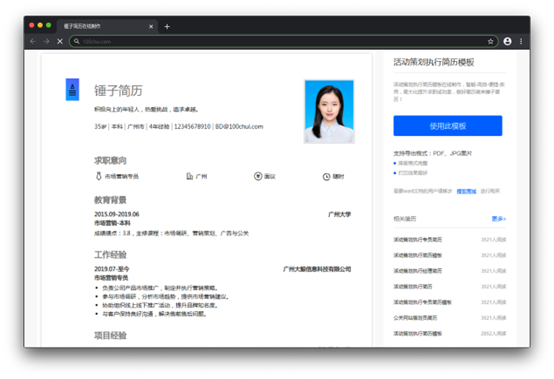554x379 pixels.
Task: Open the user profile avatar icon
Action: (507, 41)
